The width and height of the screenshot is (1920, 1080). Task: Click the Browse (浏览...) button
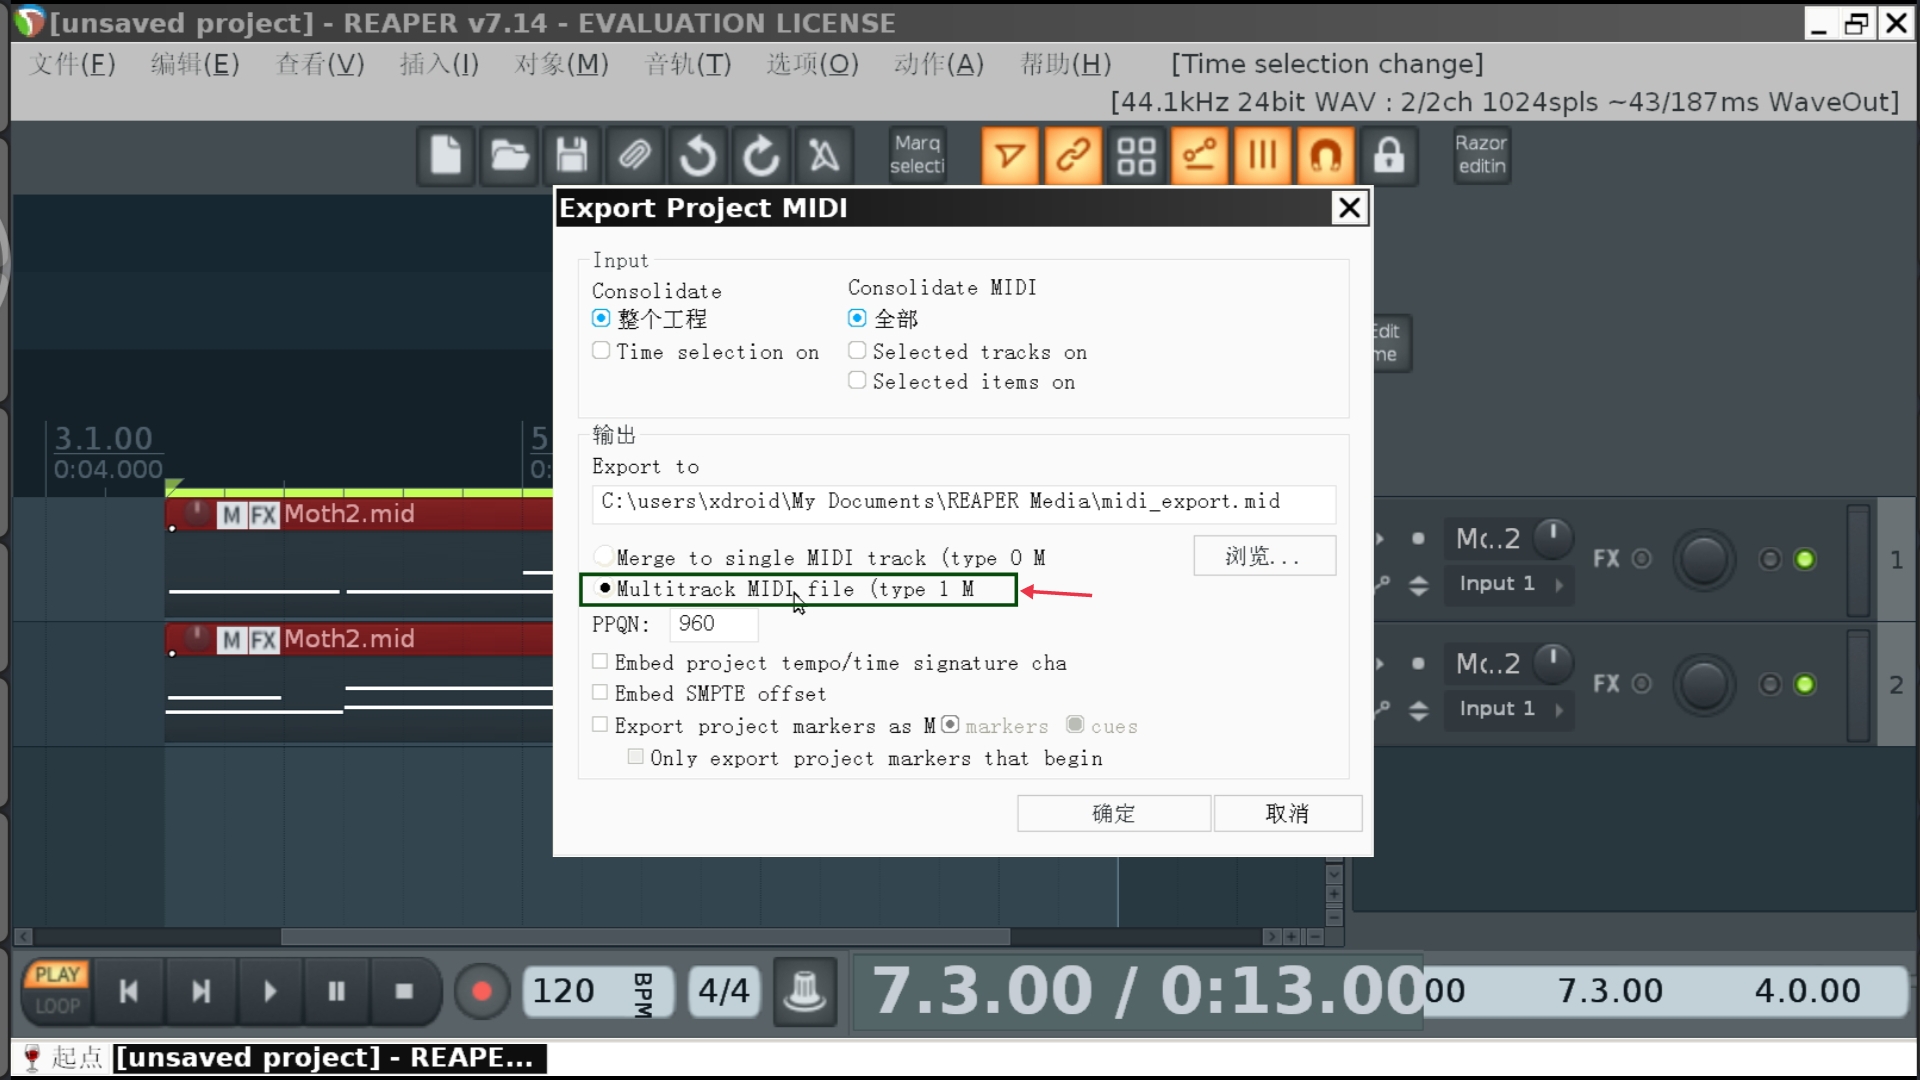click(x=1264, y=556)
